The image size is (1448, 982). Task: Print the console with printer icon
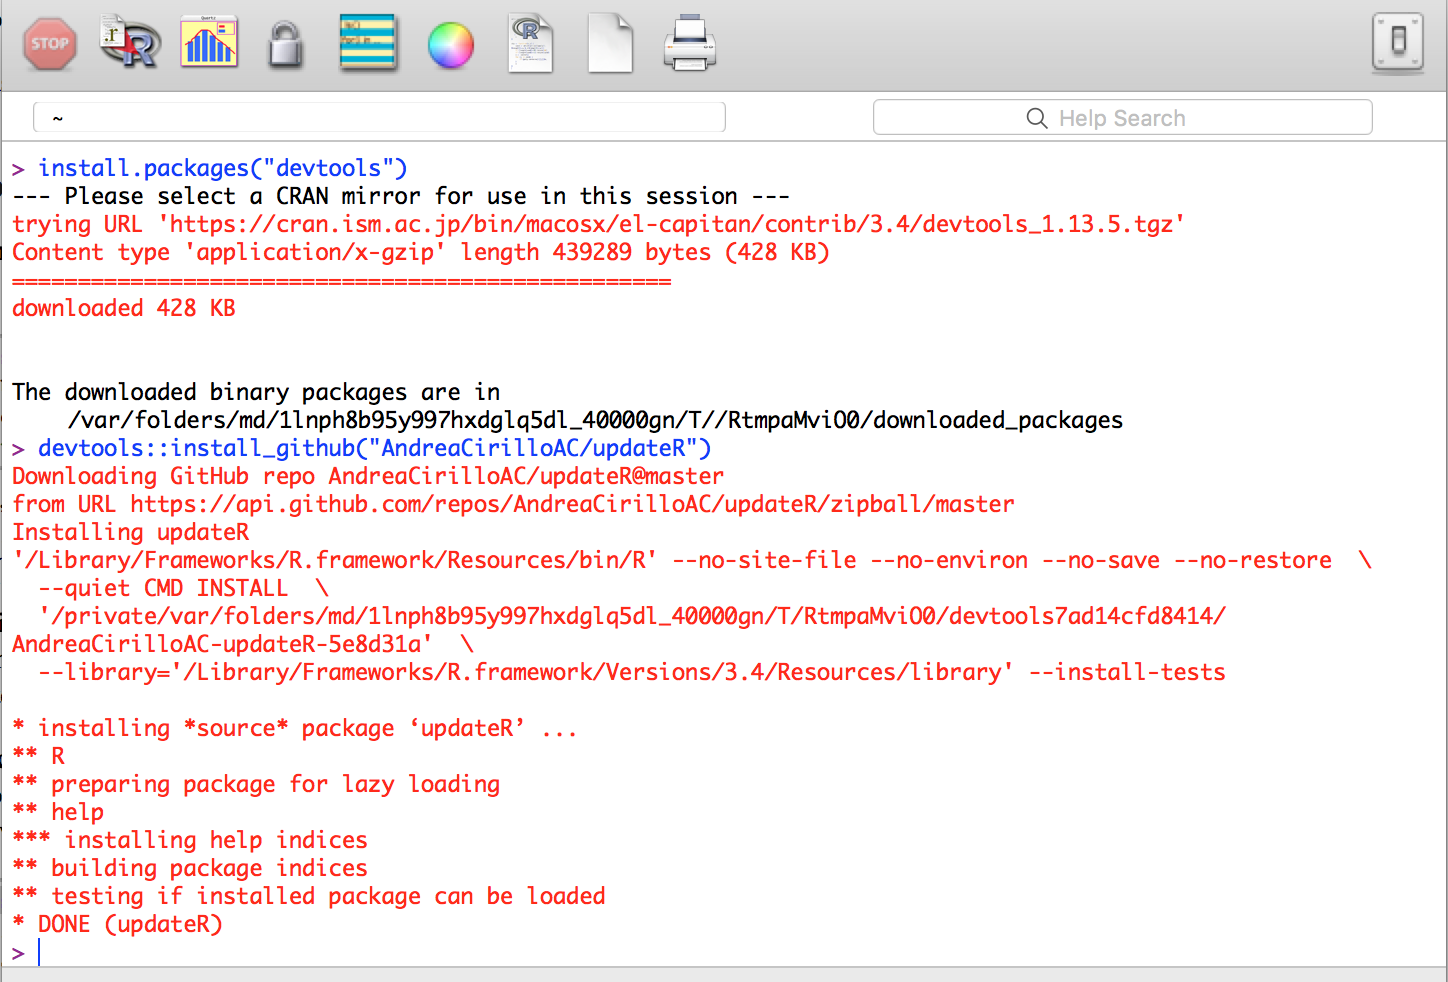pos(689,44)
